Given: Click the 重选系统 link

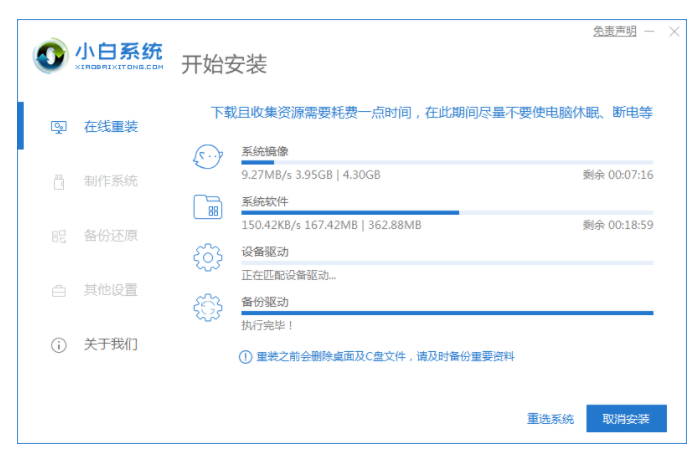Looking at the screenshot, I should (x=551, y=419).
